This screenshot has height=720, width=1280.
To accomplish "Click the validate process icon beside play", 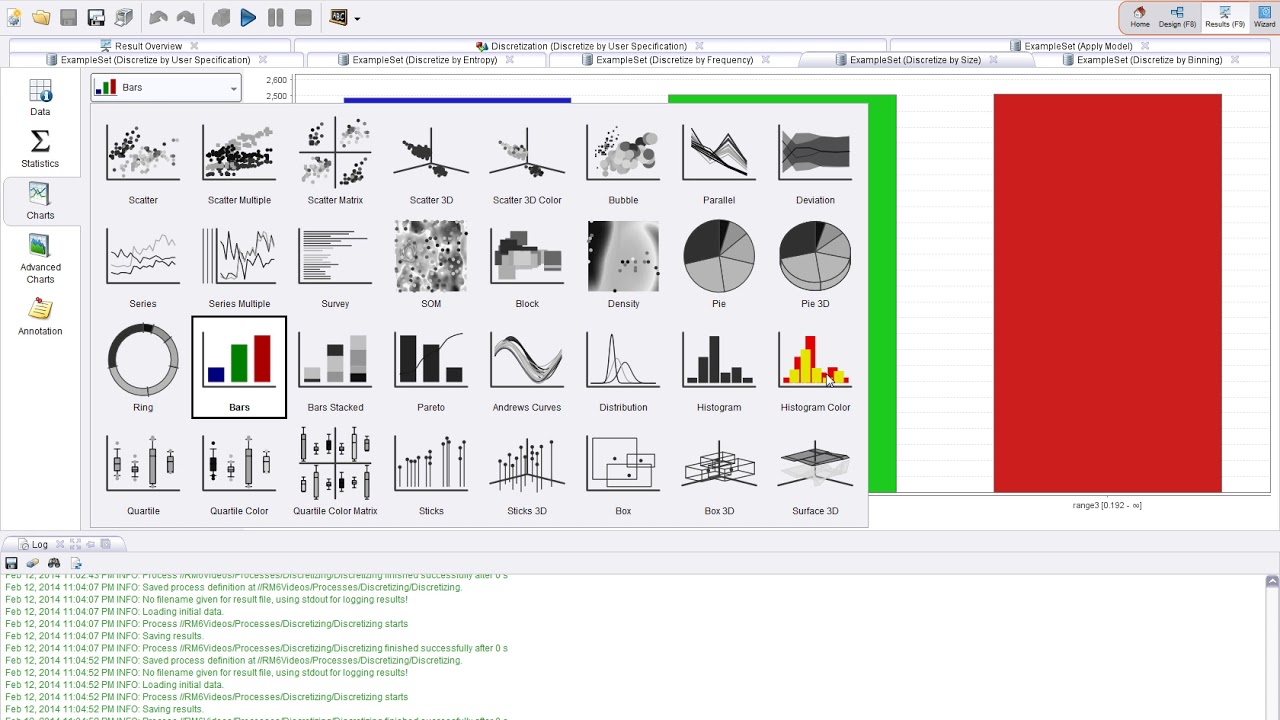I will point(221,17).
